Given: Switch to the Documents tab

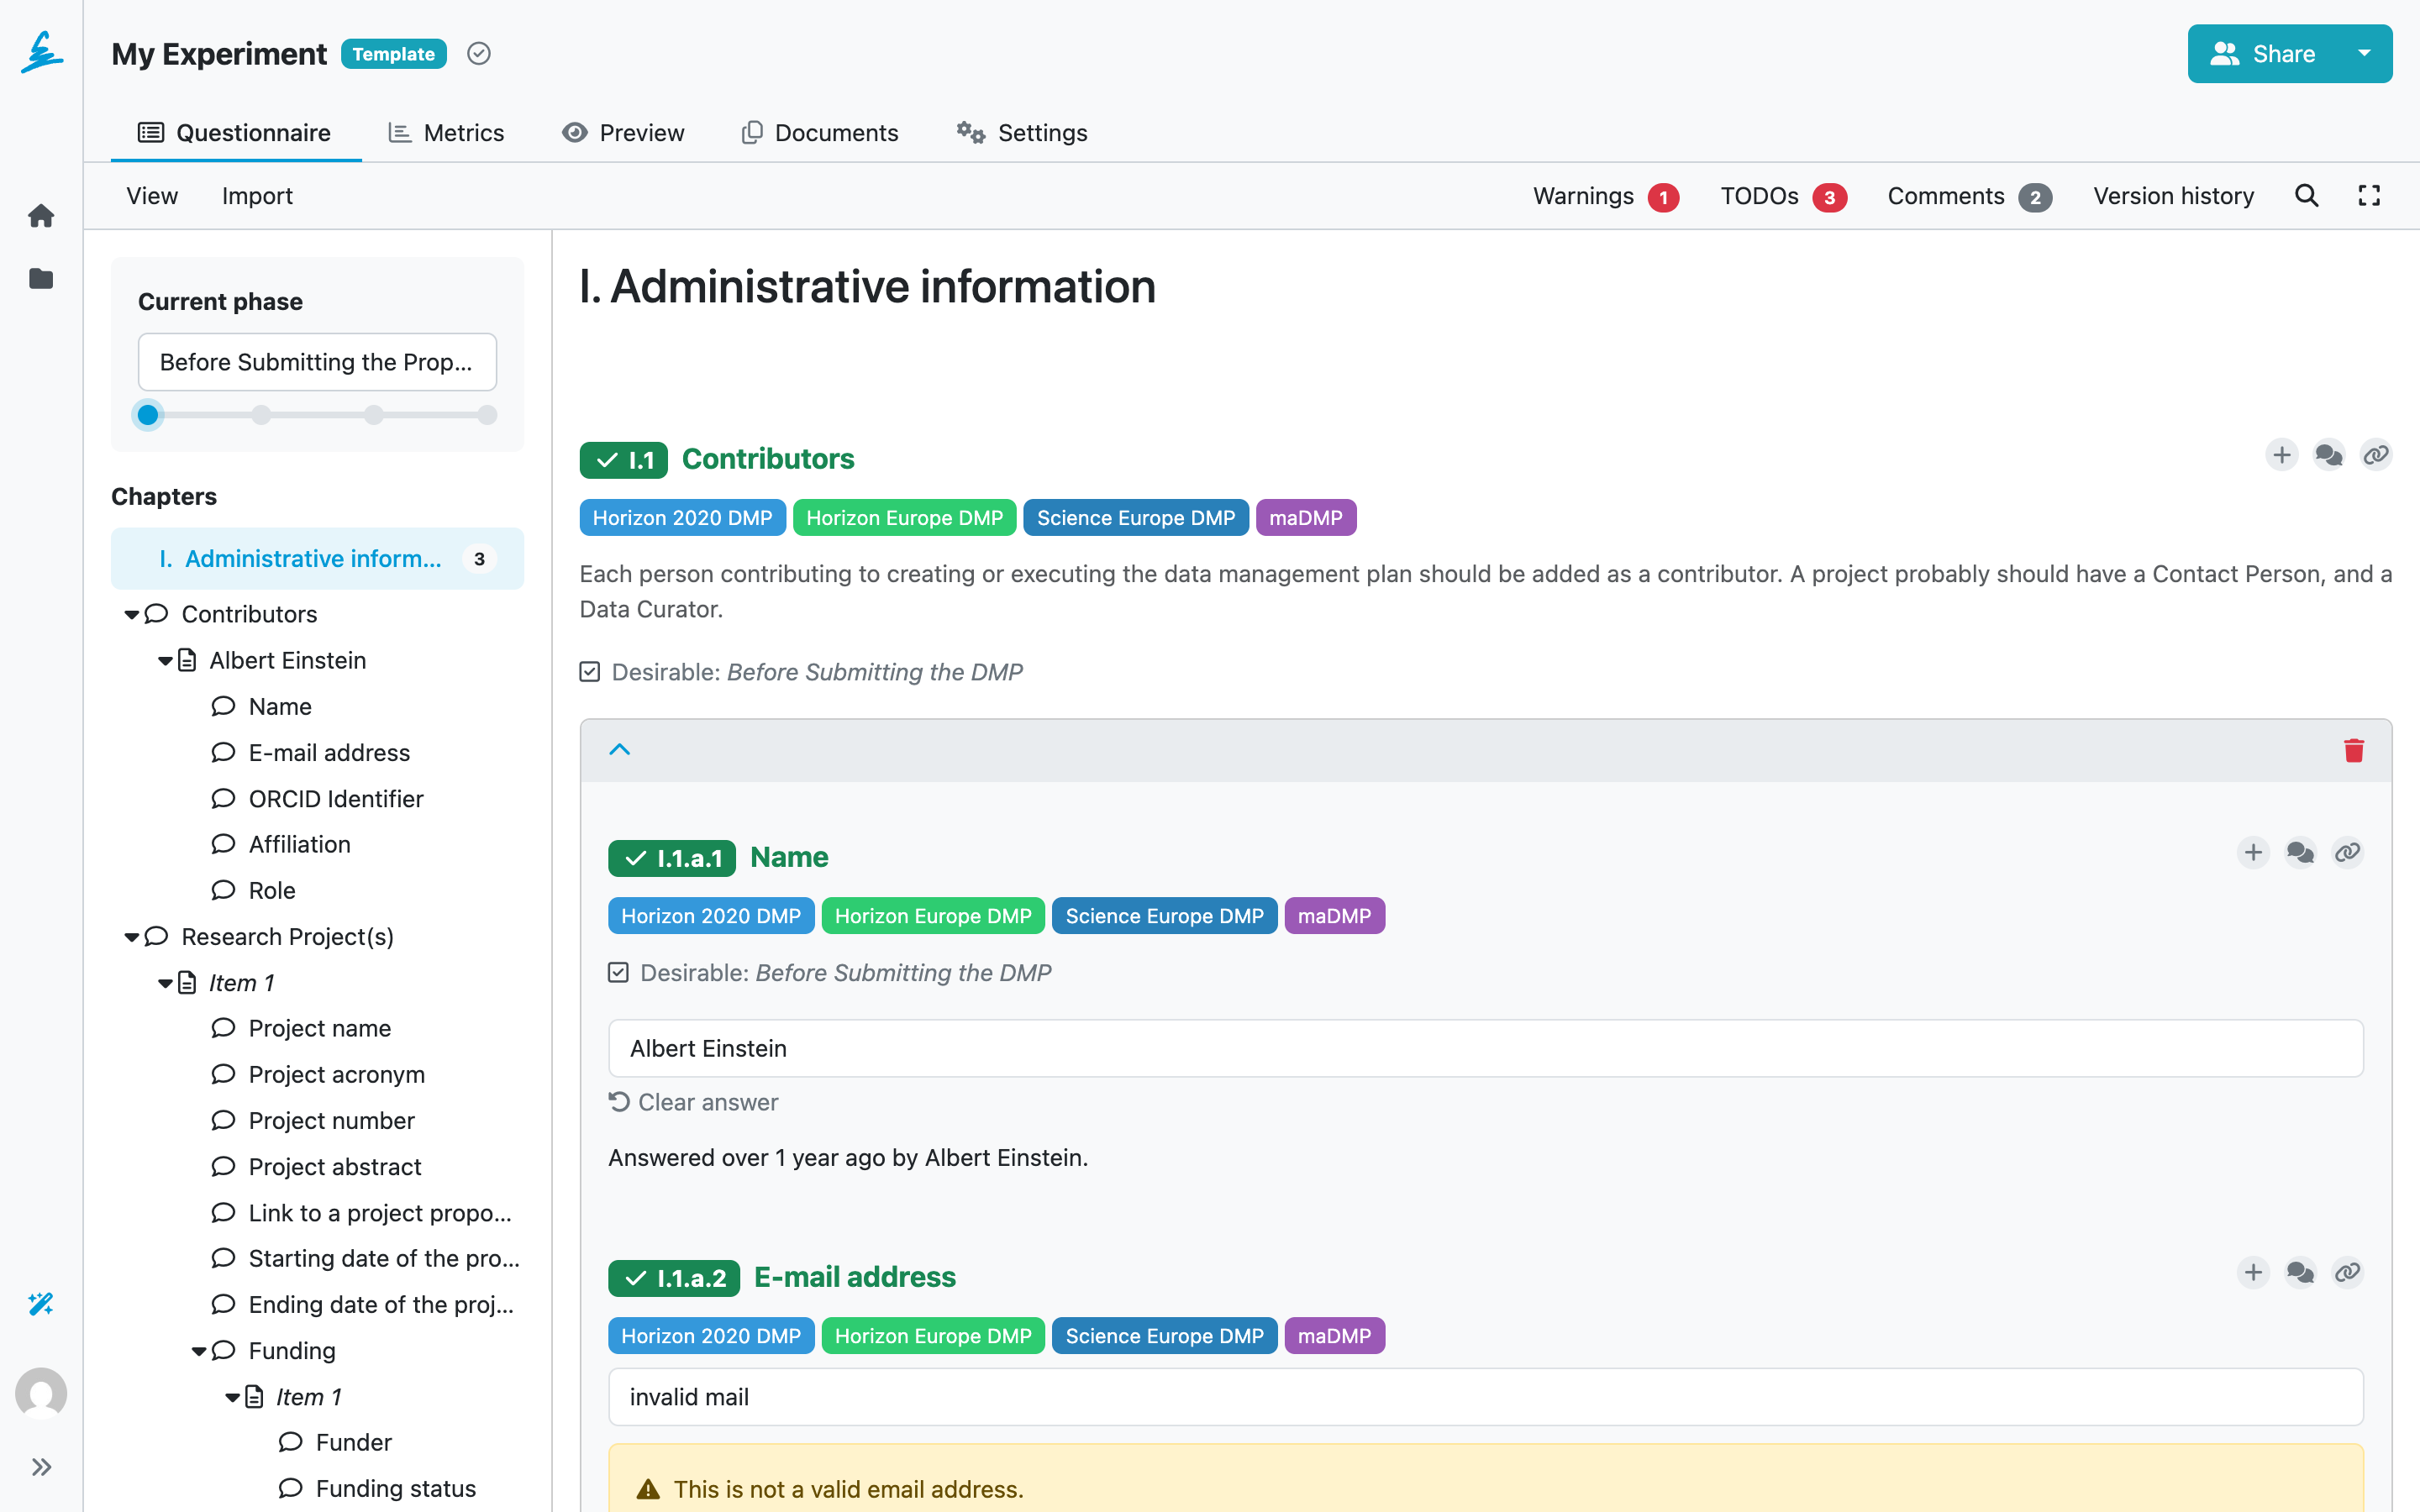Looking at the screenshot, I should click(820, 133).
